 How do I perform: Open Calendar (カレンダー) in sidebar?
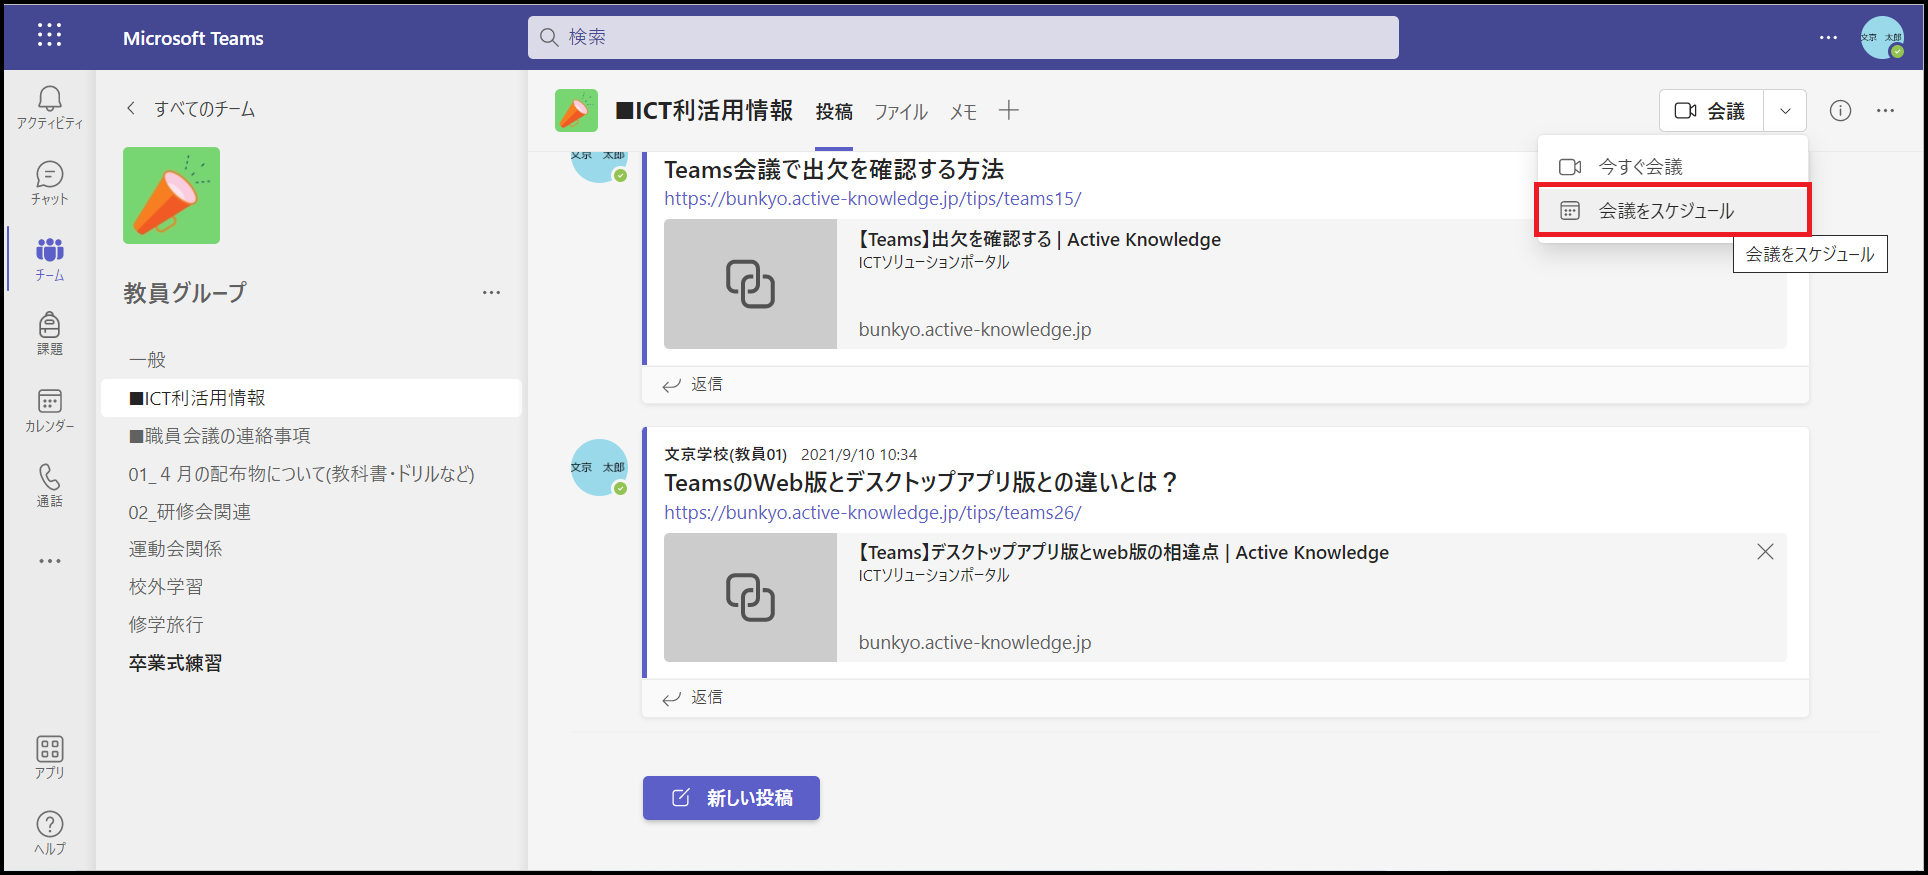pos(49,410)
